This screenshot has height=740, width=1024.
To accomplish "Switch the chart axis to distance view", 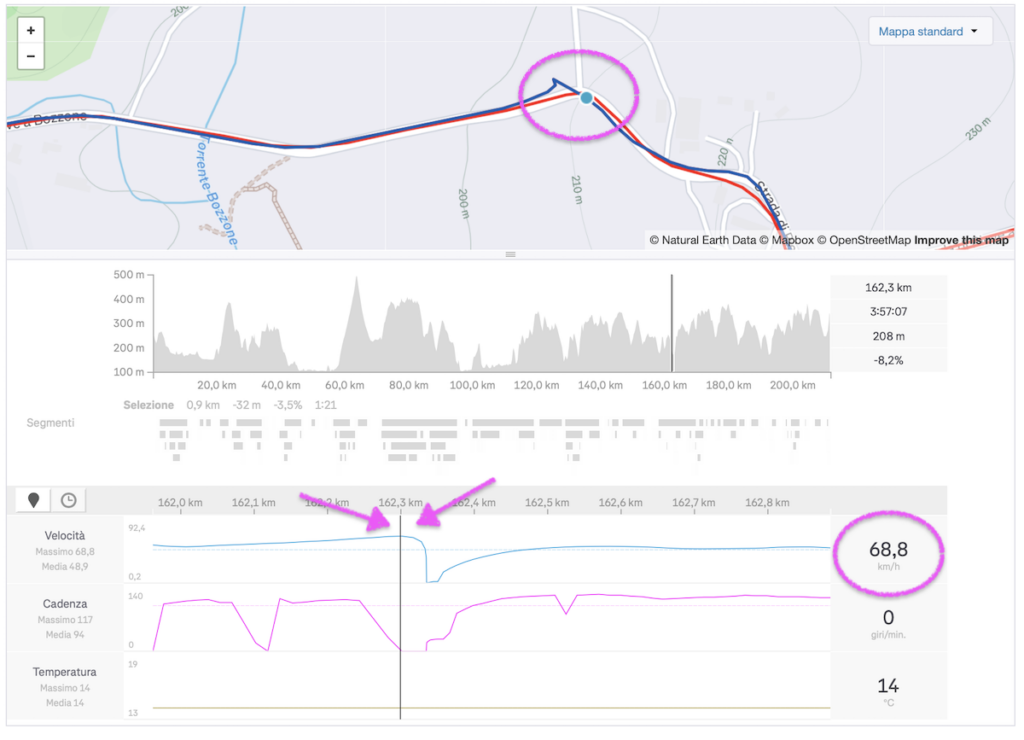I will pos(35,500).
